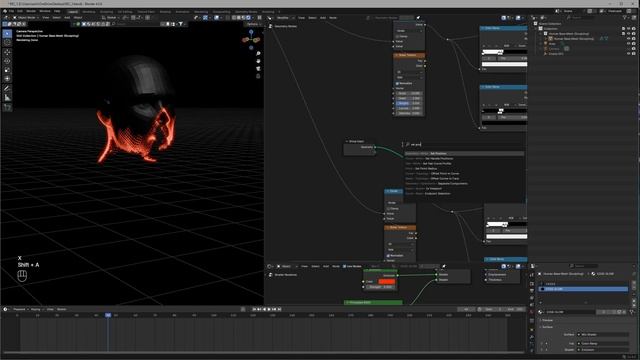
Task: Click the play animation button in timeline
Action: (x=269, y=309)
